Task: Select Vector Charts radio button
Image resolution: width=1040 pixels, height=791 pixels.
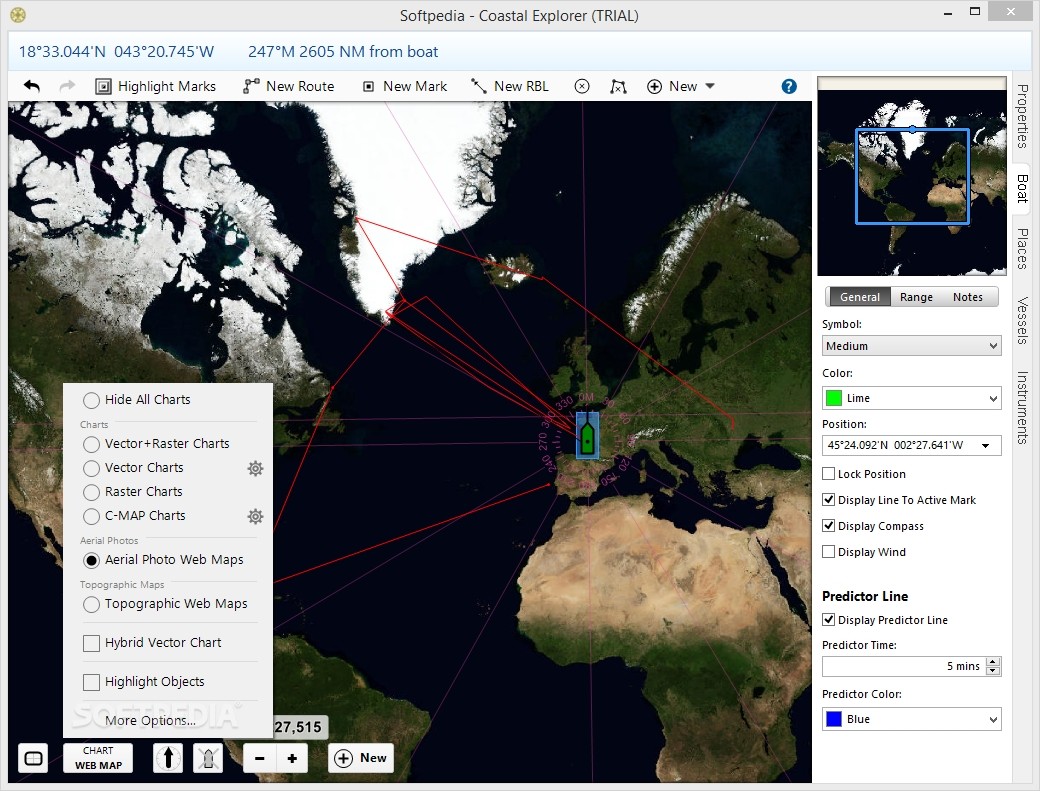Action: pos(92,468)
